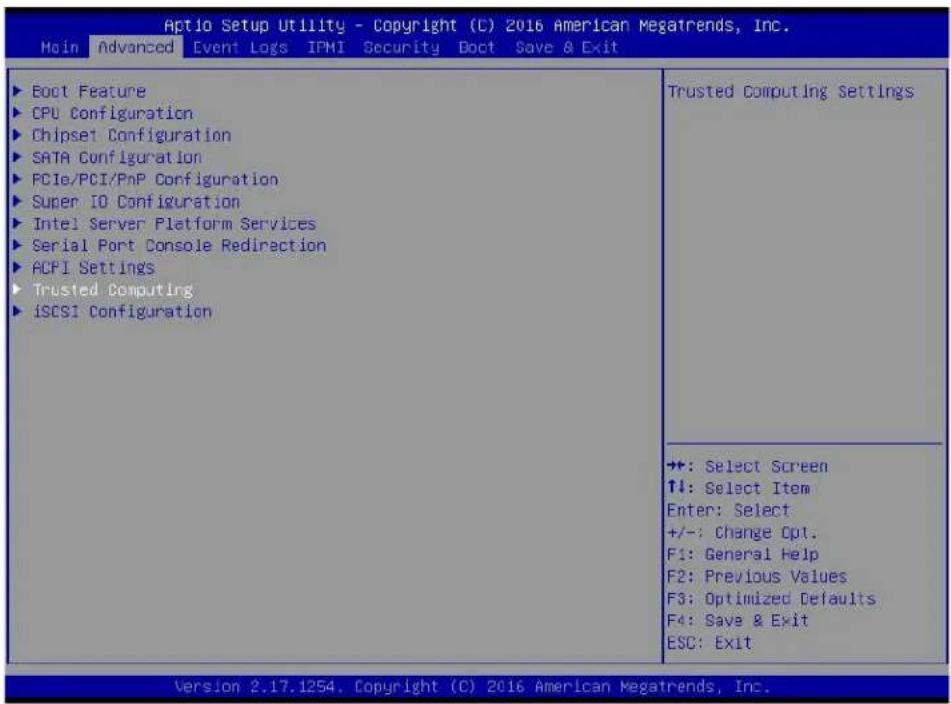Click the 'F2: Previous Values' hint

click(757, 577)
